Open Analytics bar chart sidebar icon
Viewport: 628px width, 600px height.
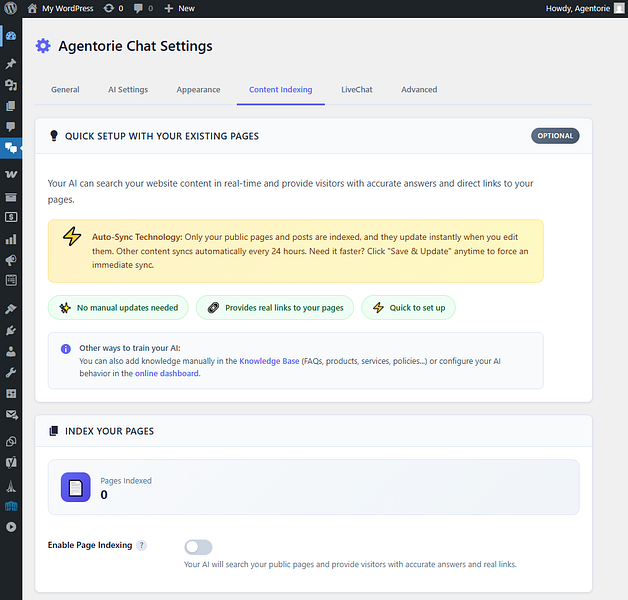tap(11, 240)
